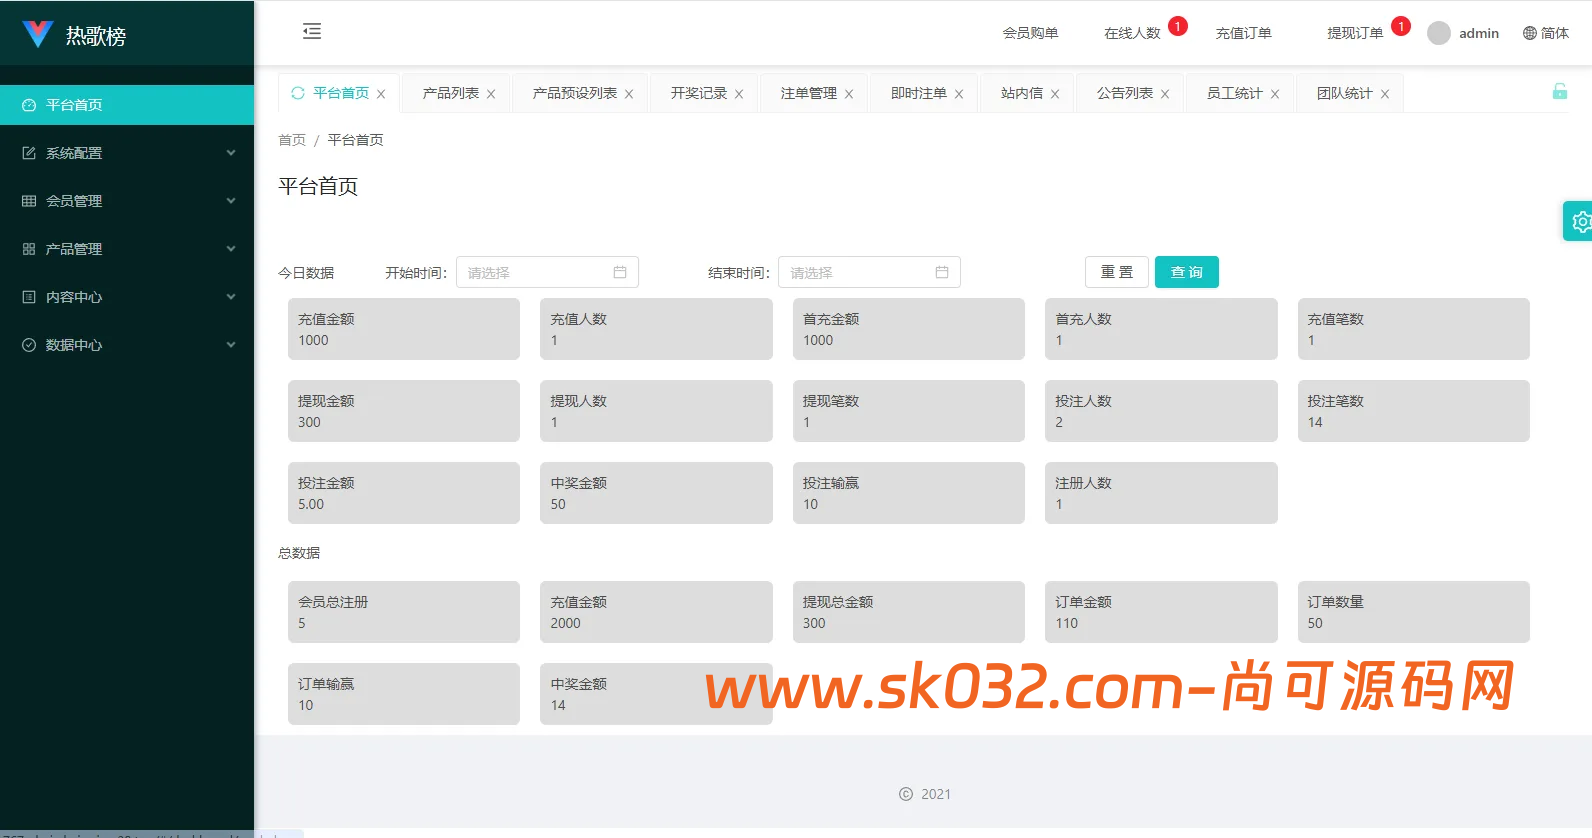Click admin avatar circle
This screenshot has width=1592, height=838.
click(1439, 33)
